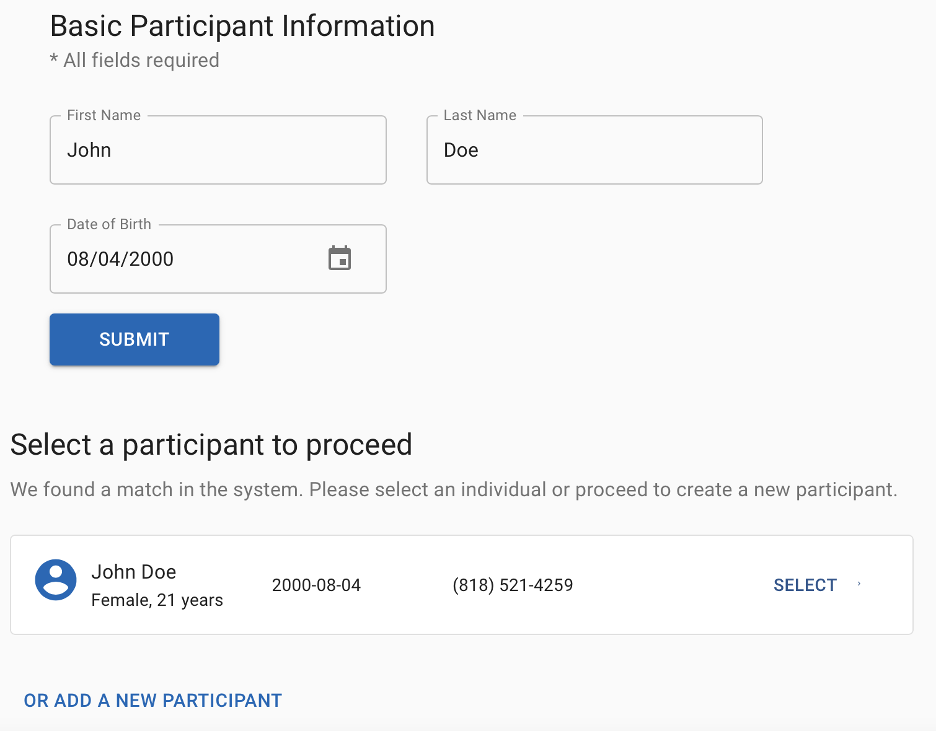Click the participant match result card
936x732 pixels.
pyautogui.click(x=462, y=584)
